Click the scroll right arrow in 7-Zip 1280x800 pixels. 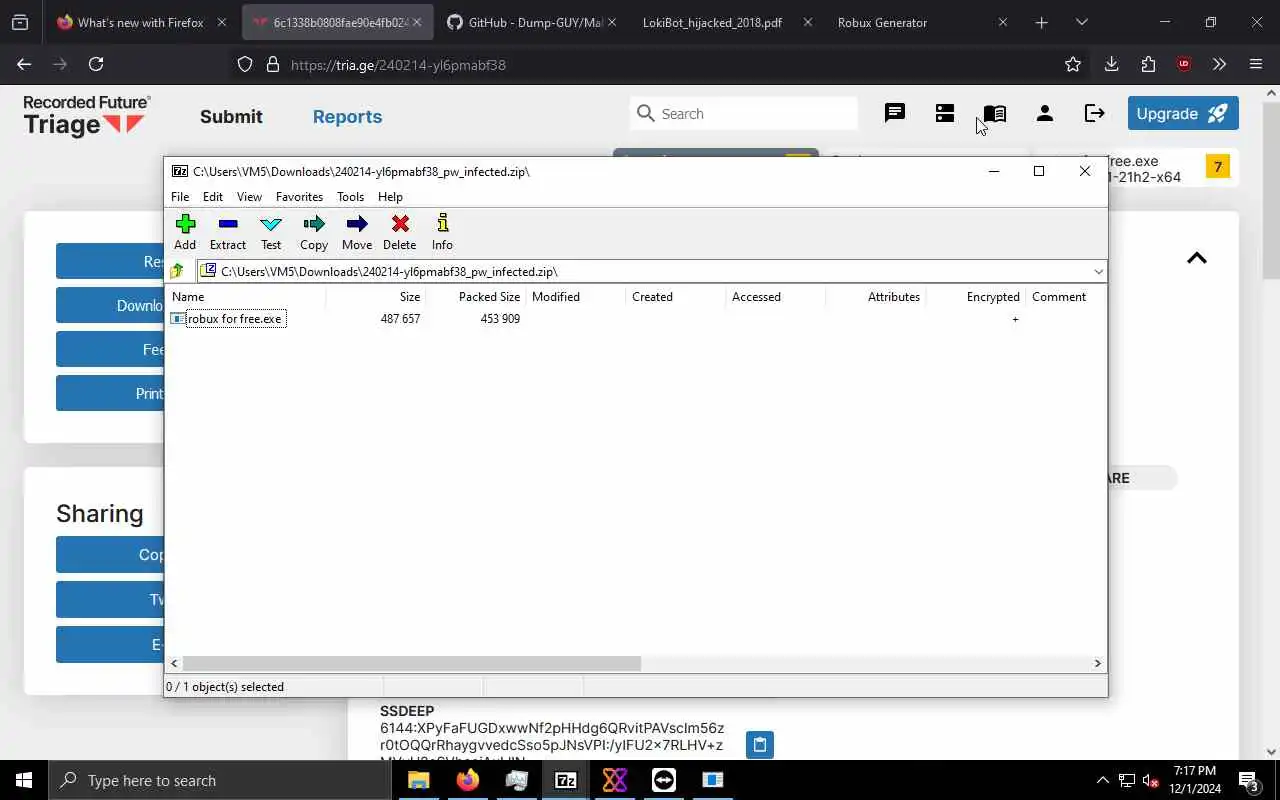(1097, 663)
